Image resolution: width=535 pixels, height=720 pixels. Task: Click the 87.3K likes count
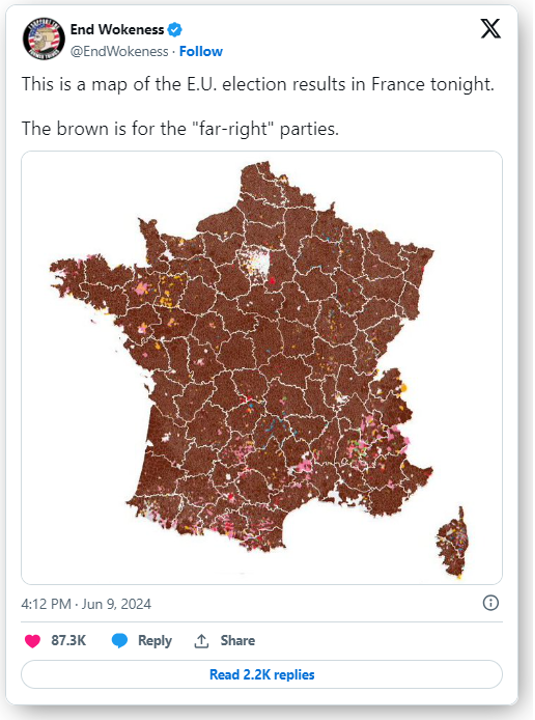68,641
